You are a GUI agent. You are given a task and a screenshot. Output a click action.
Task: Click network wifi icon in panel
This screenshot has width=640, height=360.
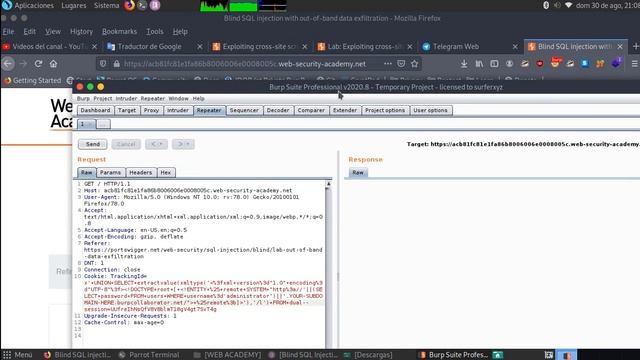pyautogui.click(x=569, y=5)
